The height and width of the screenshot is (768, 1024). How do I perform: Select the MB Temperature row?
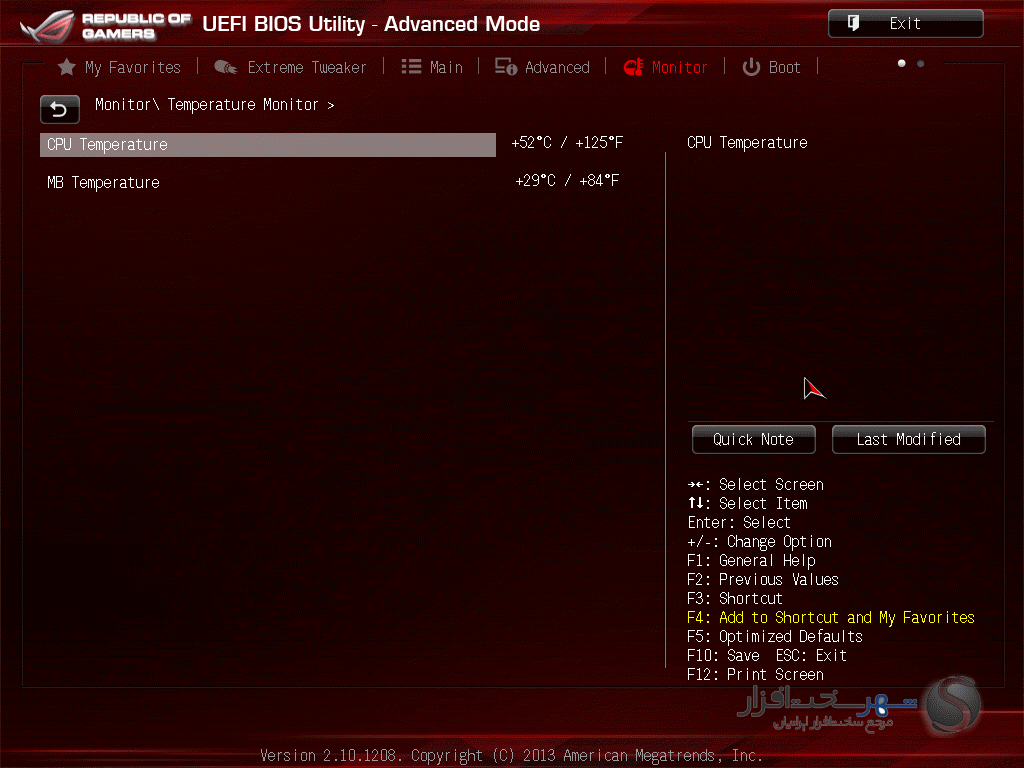tap(268, 182)
